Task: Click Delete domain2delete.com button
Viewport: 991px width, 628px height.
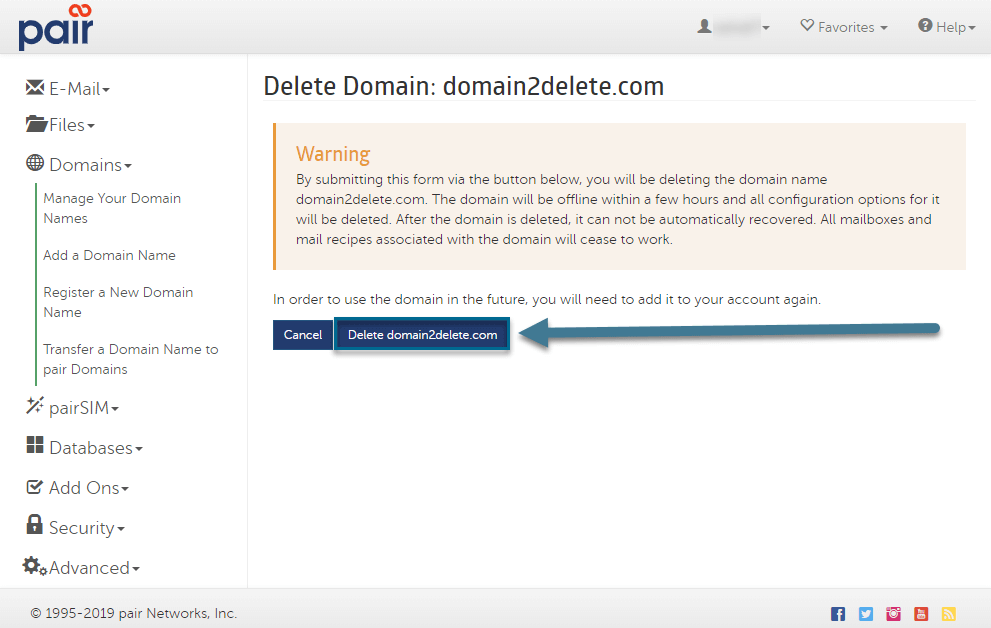Action: pos(422,335)
